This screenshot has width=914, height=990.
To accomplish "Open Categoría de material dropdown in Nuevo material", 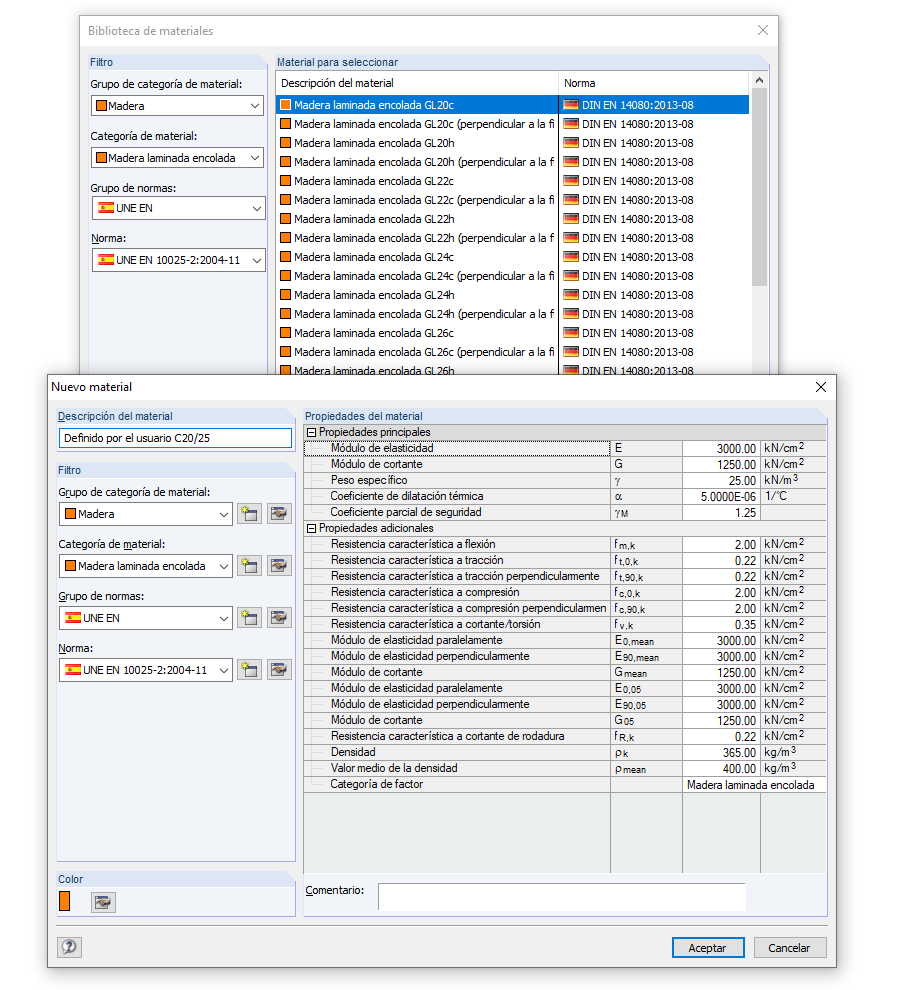I will click(x=146, y=566).
